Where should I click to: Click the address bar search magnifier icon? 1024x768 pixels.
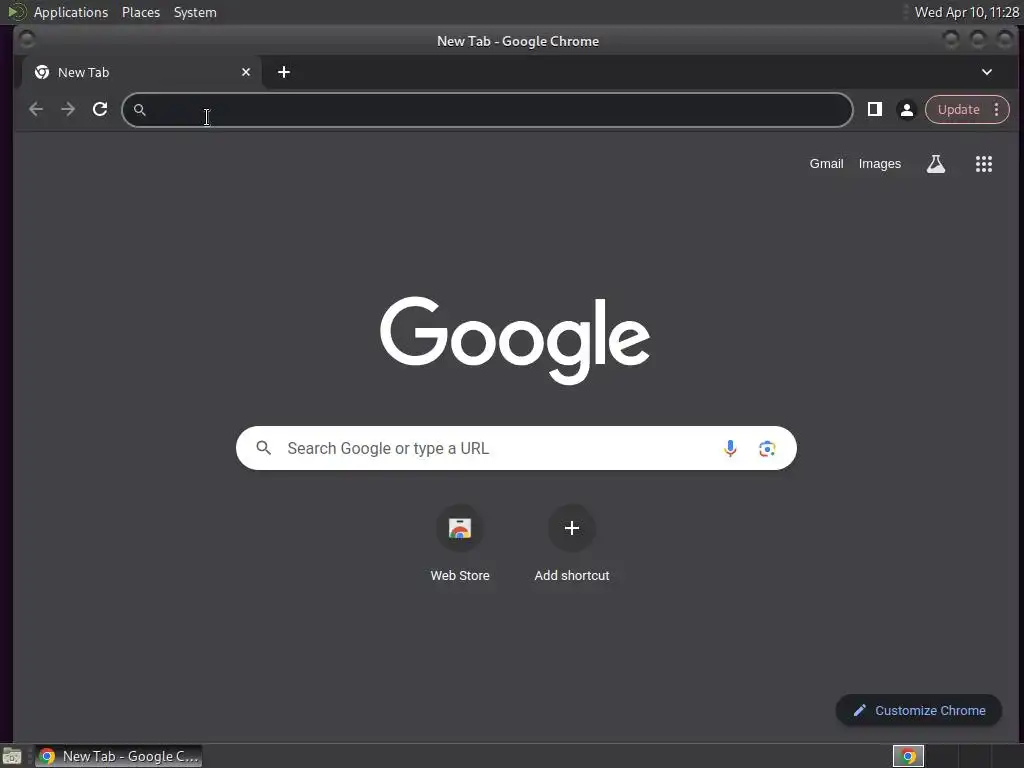tap(140, 110)
